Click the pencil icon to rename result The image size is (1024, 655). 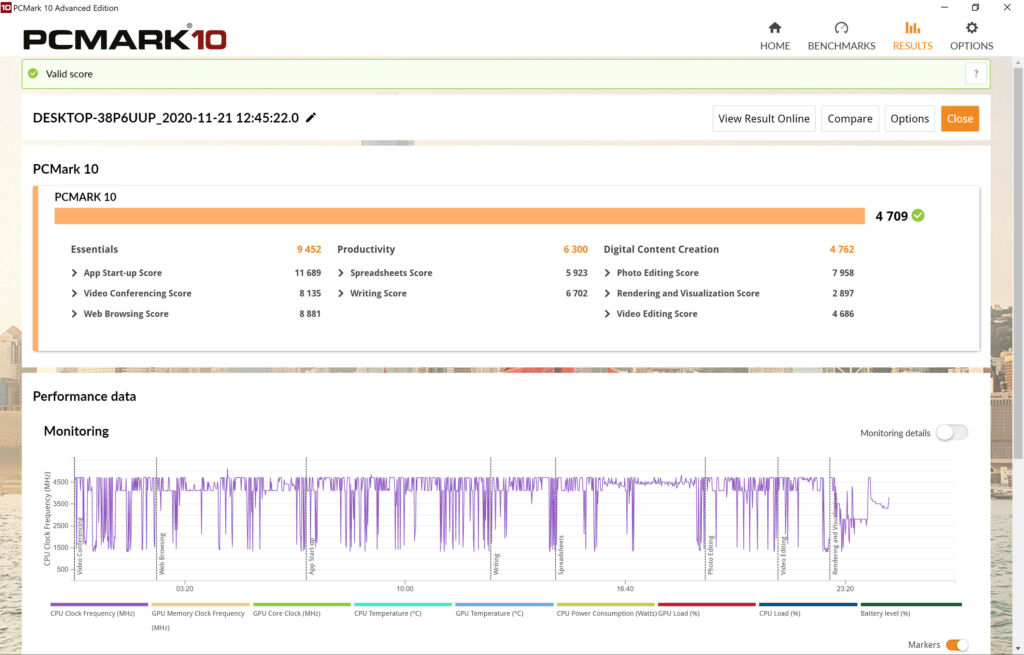pyautogui.click(x=311, y=118)
